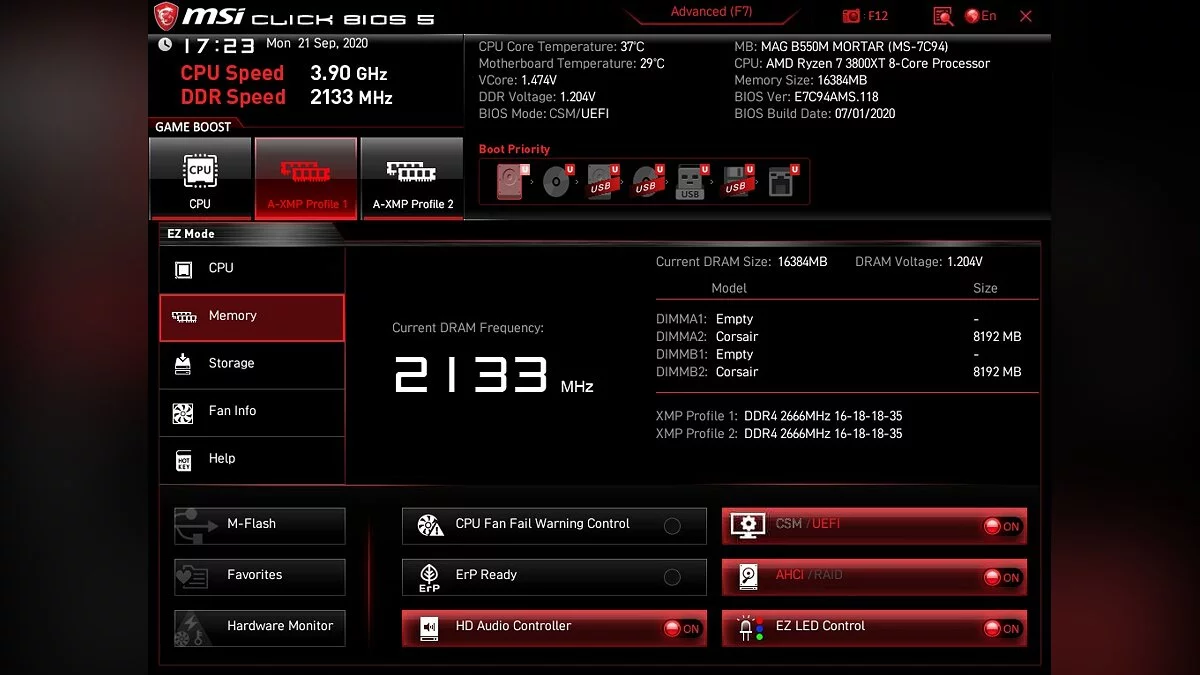1200x675 pixels.
Task: Click the heart list icon on Favorites
Action: tap(192, 577)
